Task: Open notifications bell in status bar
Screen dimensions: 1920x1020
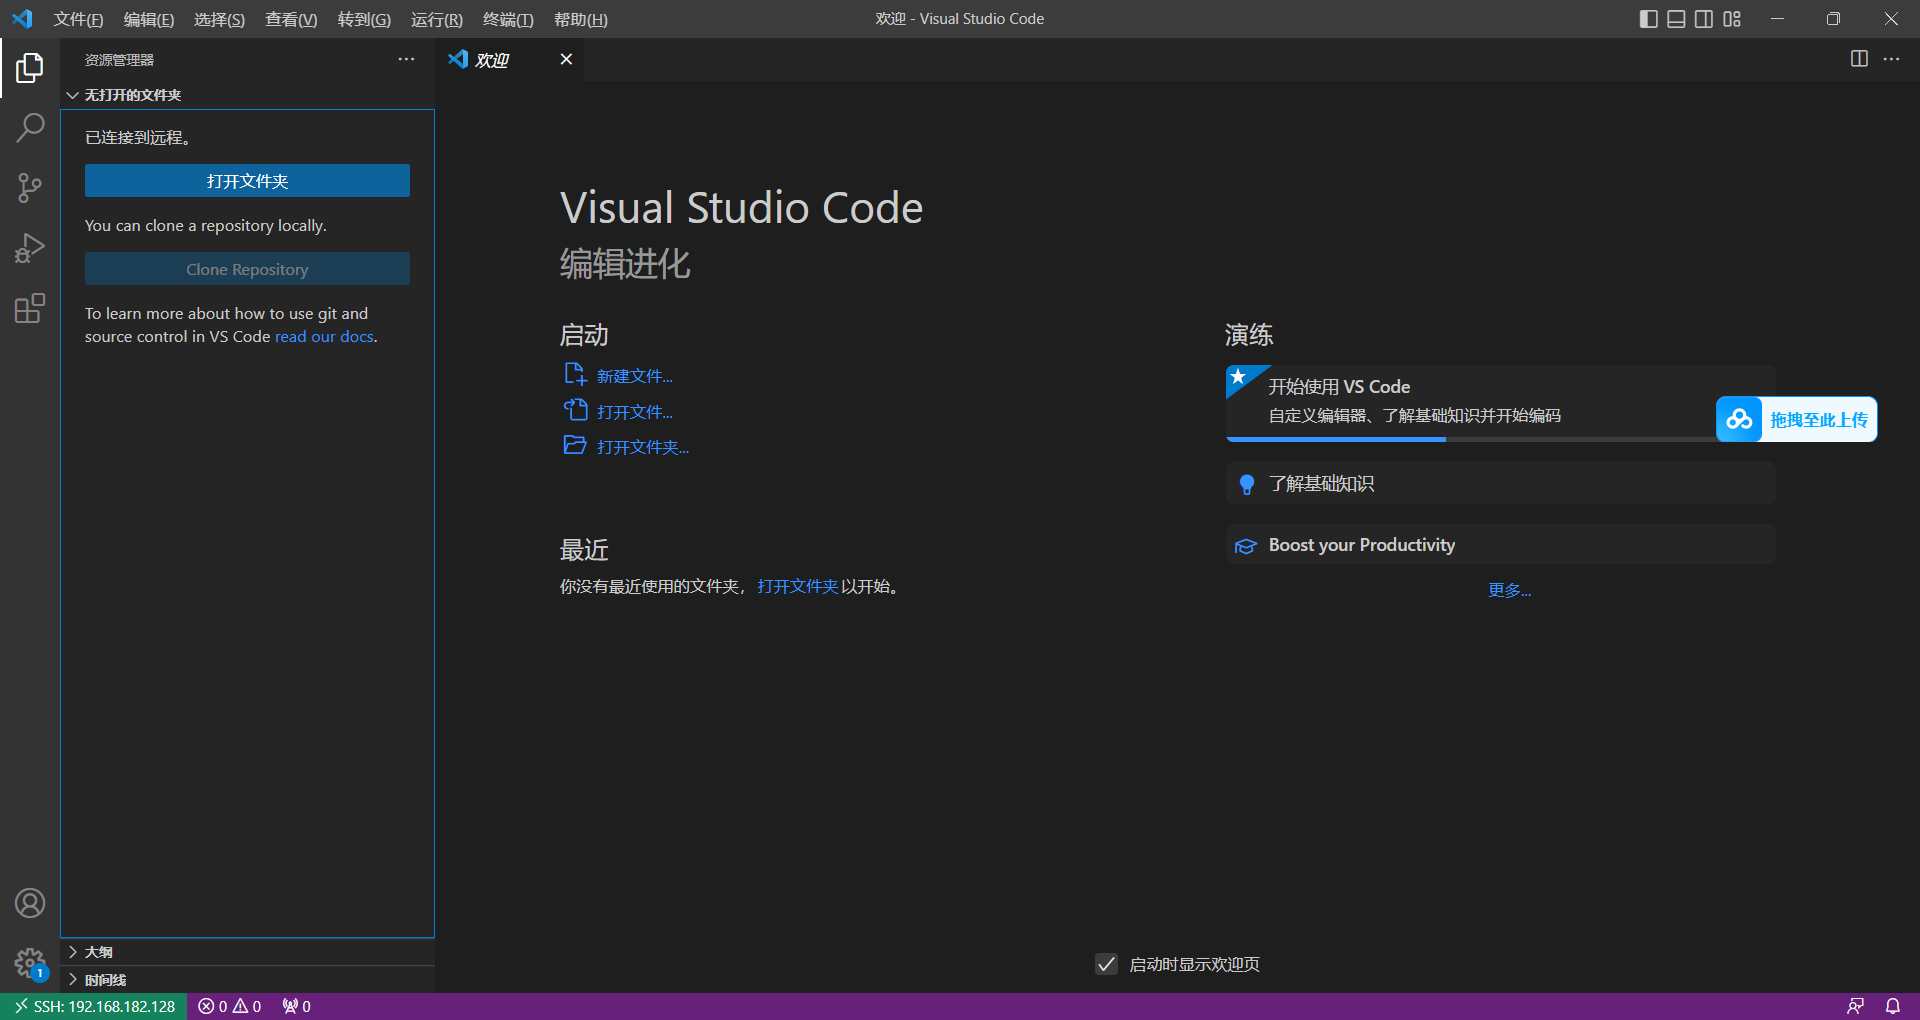Action: point(1893,1006)
